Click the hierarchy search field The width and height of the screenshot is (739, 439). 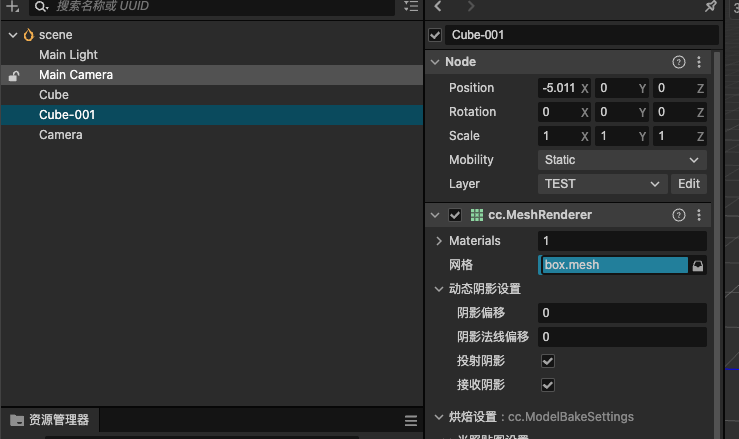(212, 7)
